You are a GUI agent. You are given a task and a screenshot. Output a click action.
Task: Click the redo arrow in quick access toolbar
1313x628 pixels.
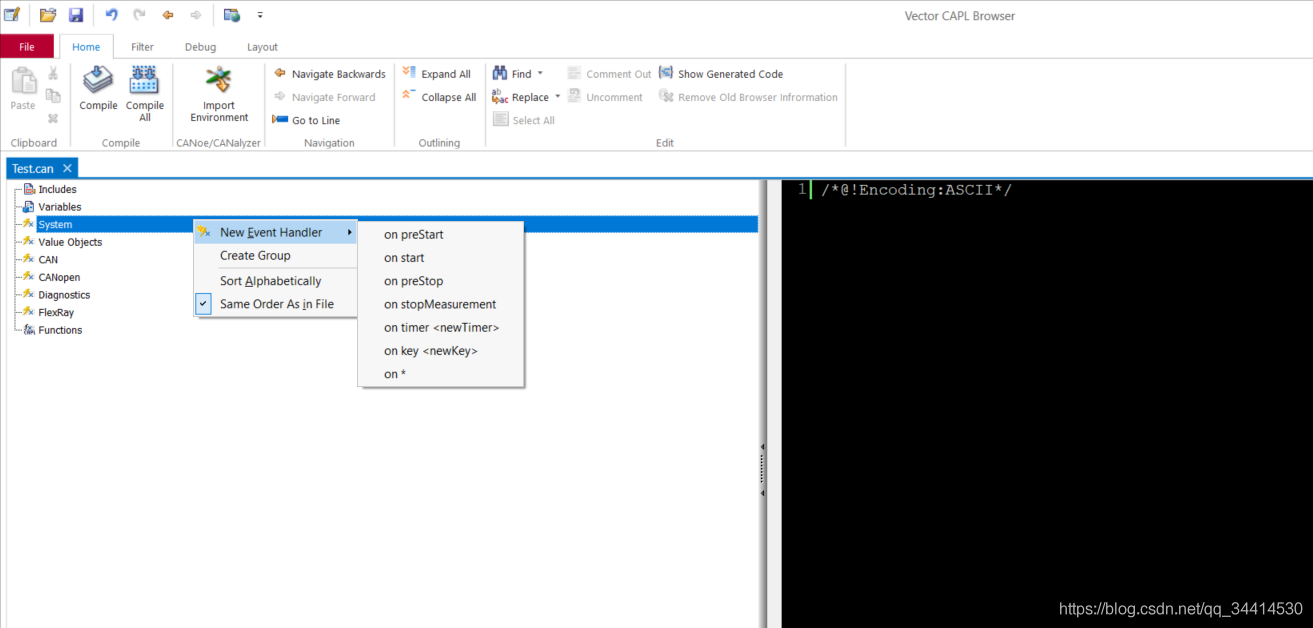(139, 15)
